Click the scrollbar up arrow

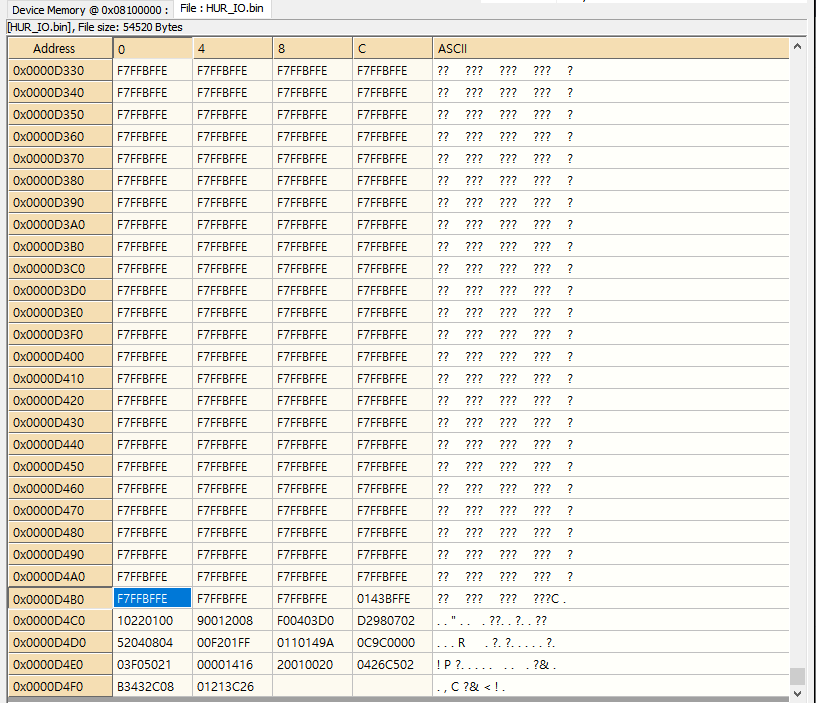click(x=797, y=46)
